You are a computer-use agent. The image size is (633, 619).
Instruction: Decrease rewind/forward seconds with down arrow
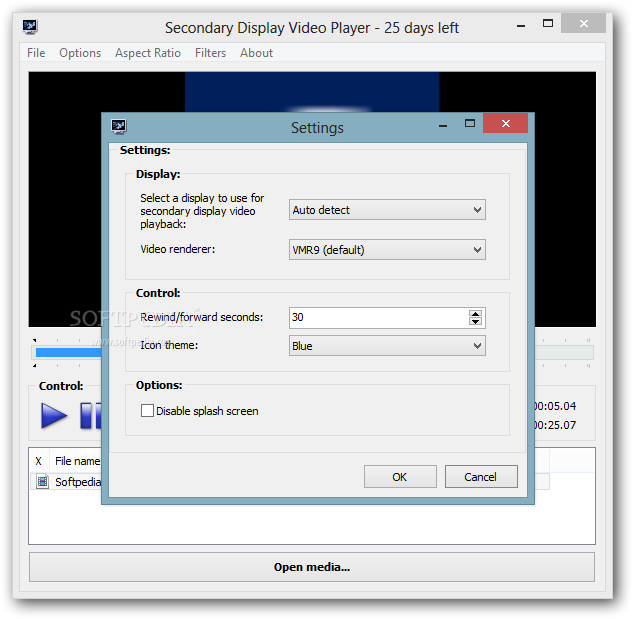[x=475, y=321]
